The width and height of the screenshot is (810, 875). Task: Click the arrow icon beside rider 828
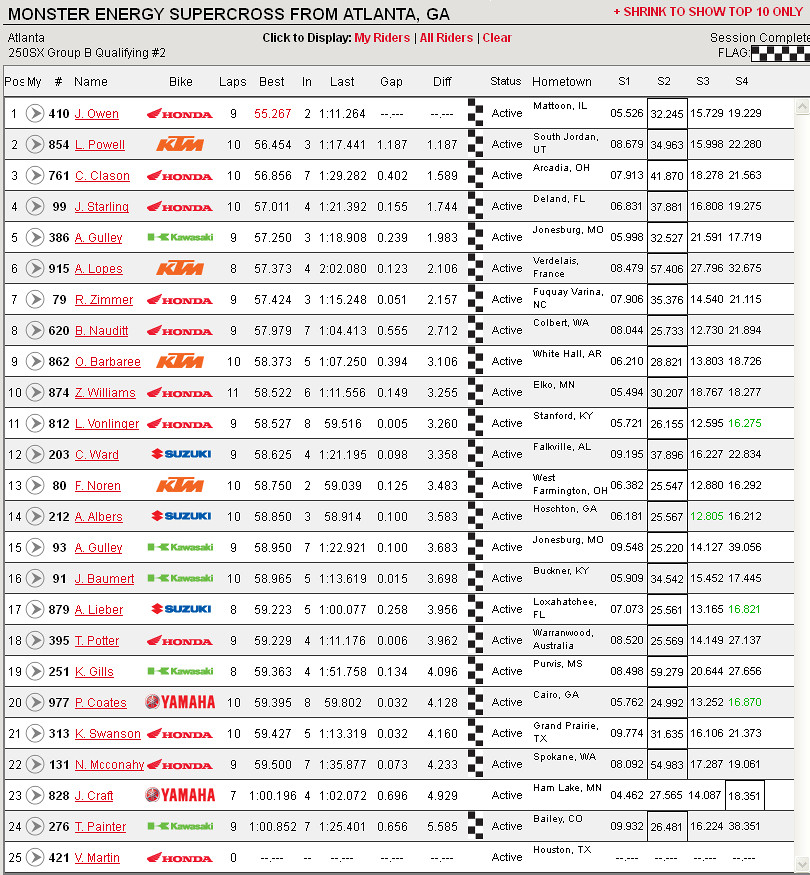[35, 795]
